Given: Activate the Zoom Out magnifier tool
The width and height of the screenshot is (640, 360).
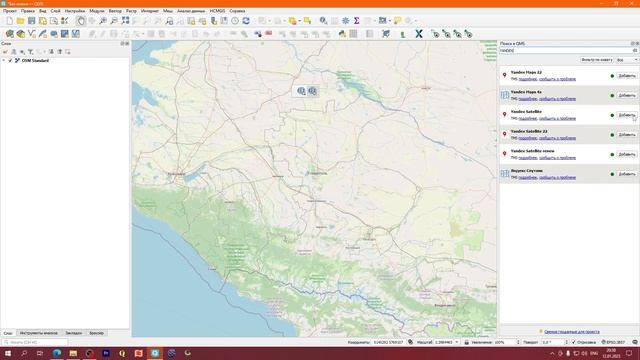Looking at the screenshot, I should pos(114,21).
